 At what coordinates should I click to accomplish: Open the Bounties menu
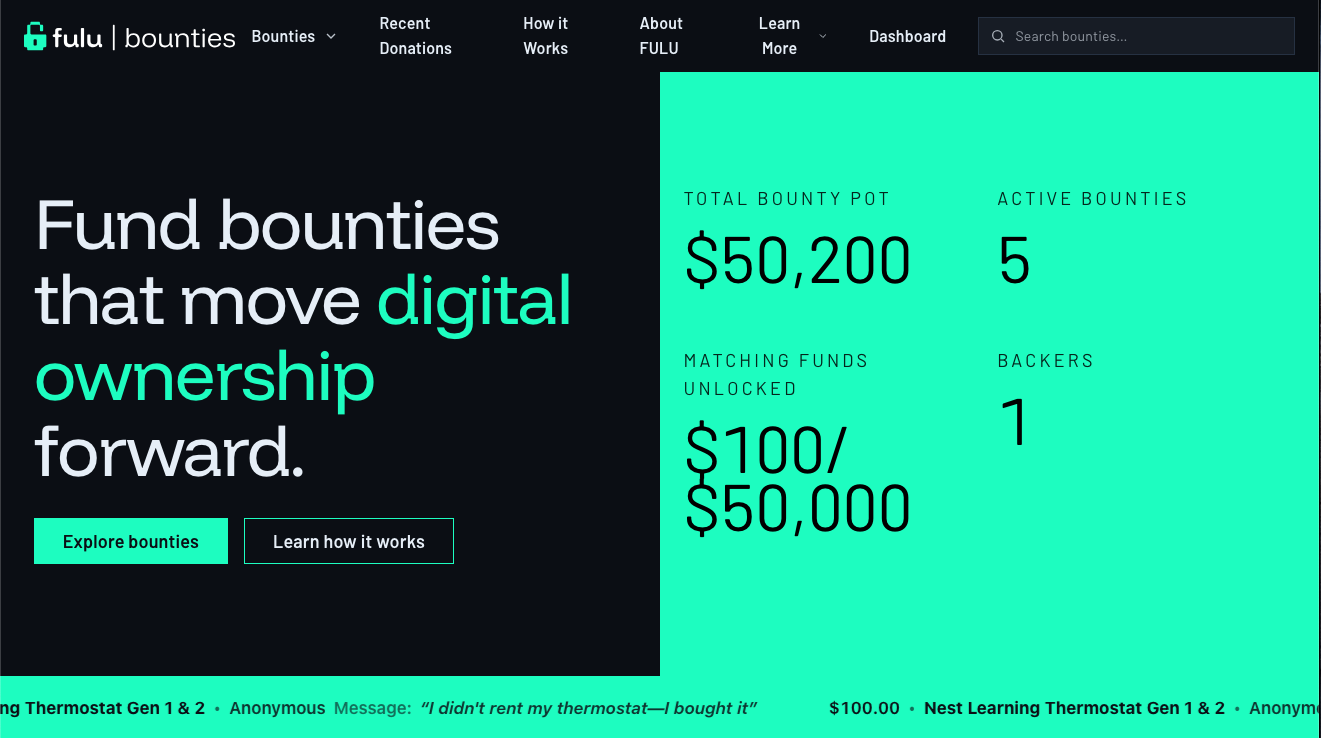285,36
